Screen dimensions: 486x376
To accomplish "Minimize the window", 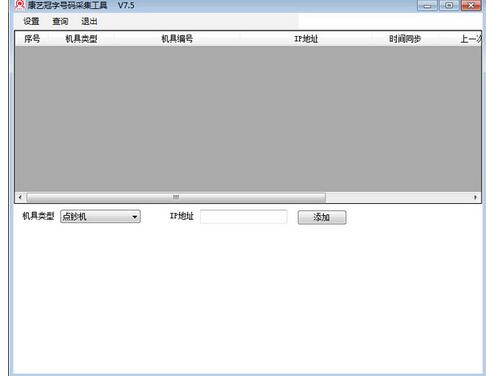I will click(427, 5).
